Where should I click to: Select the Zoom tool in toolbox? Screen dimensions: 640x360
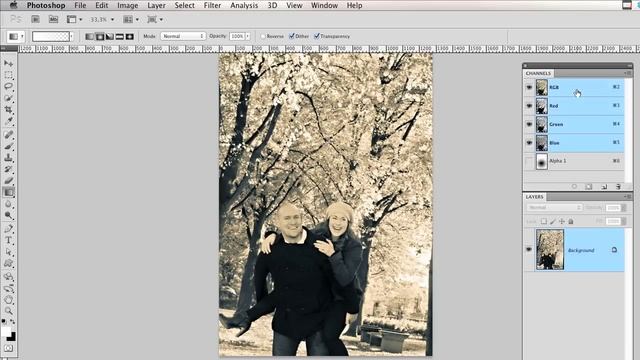(9, 311)
